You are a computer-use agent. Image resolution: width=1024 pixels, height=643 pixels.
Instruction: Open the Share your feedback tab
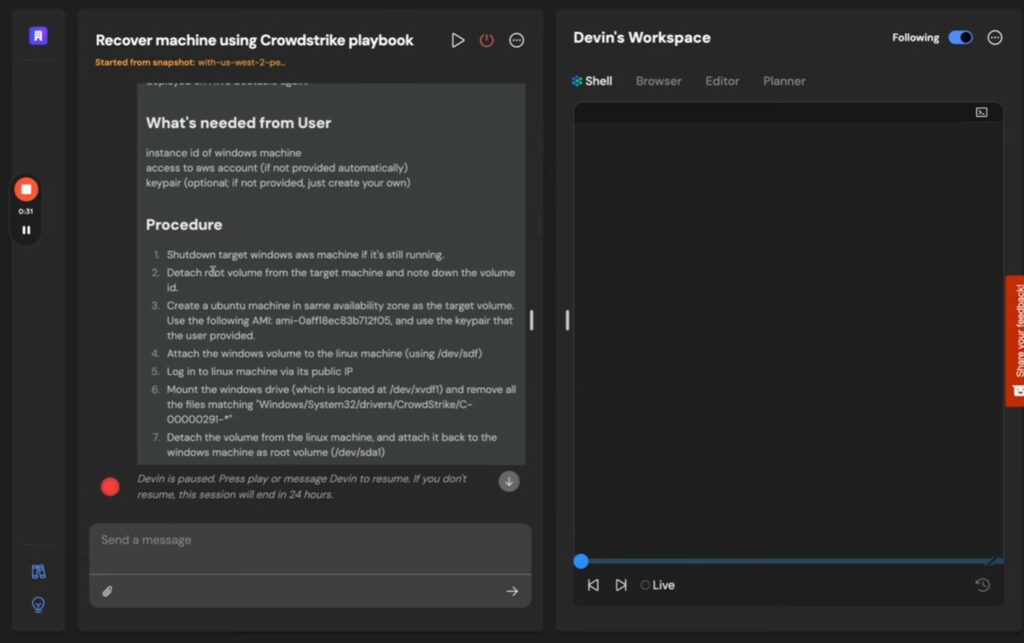click(1016, 341)
